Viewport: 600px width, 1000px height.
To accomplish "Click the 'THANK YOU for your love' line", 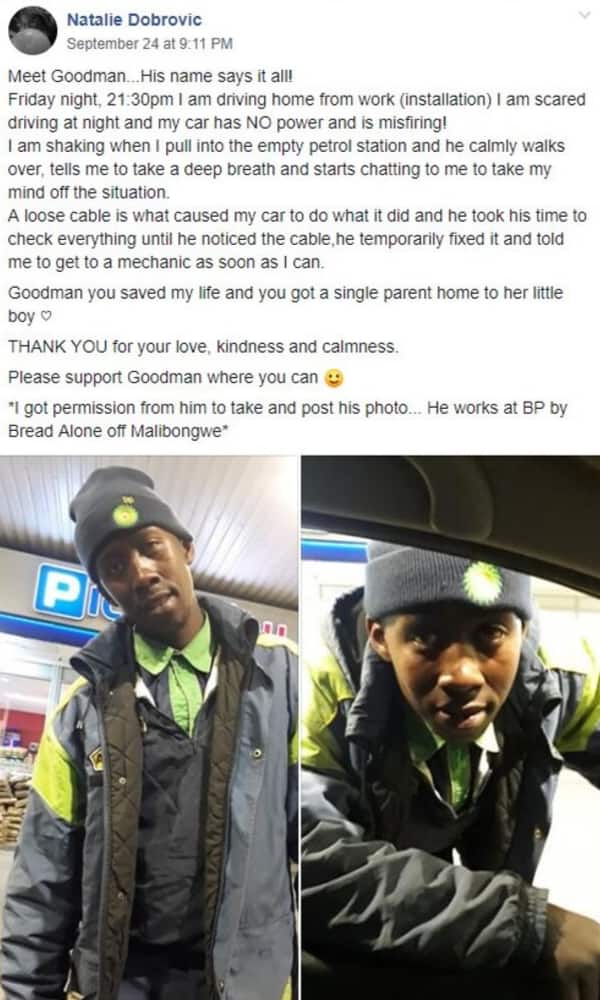I will click(x=203, y=348).
